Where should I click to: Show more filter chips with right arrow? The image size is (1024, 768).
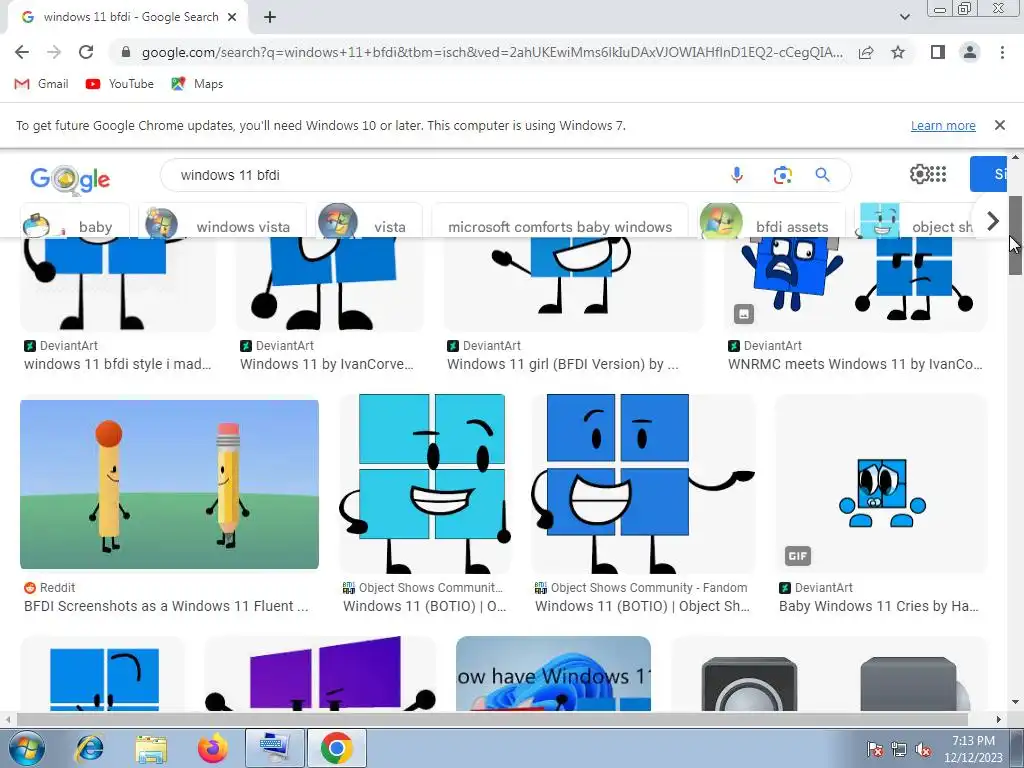coord(992,221)
